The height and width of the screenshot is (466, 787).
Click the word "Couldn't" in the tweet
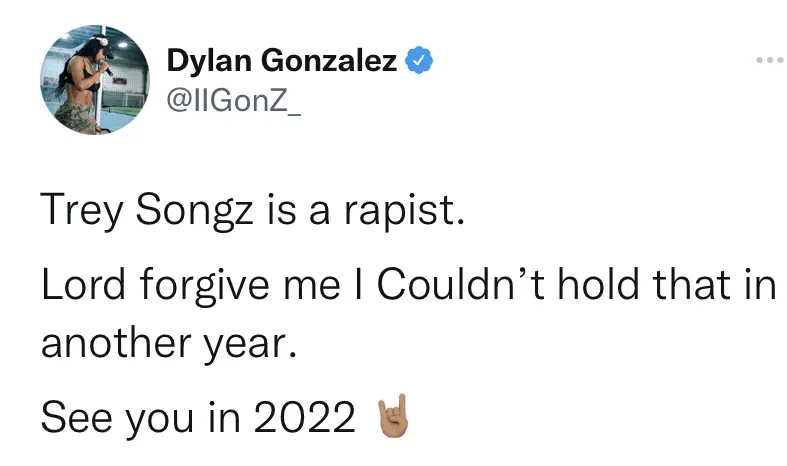(x=462, y=286)
